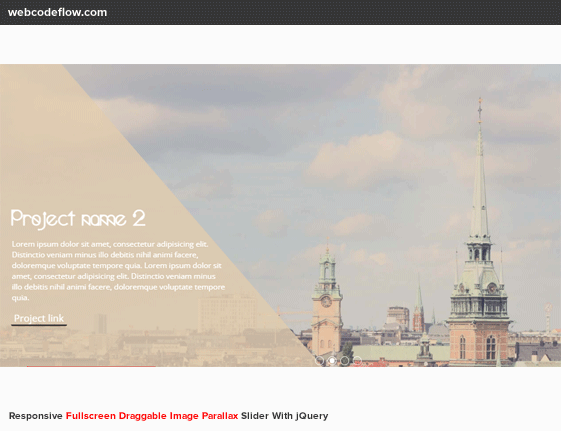Open the webcodeflow.com header link
561x431 pixels.
[57, 12]
